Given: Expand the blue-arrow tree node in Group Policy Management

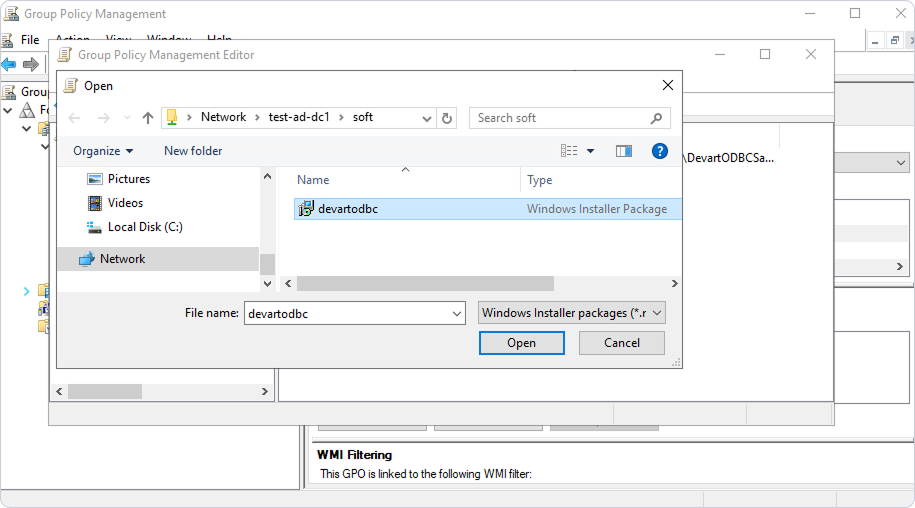Looking at the screenshot, I should point(26,290).
